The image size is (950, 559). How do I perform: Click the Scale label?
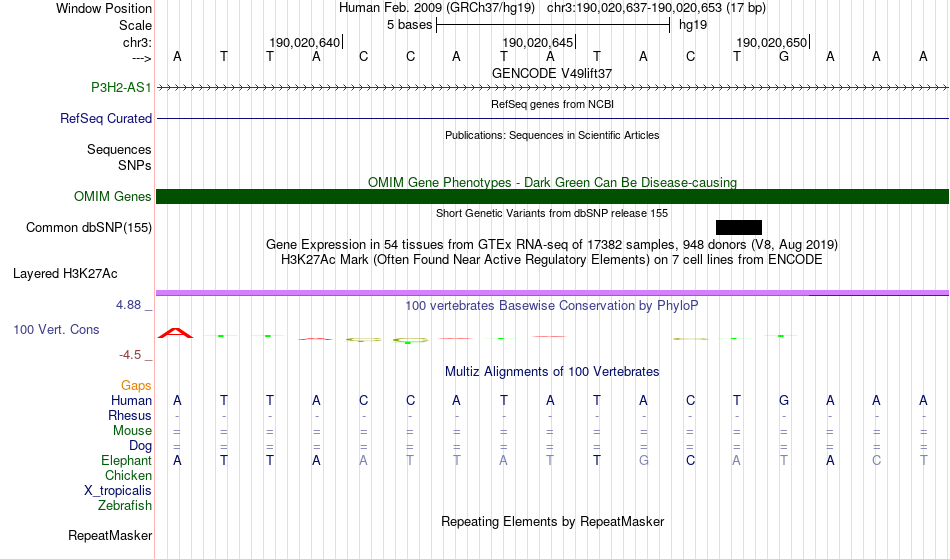(135, 25)
